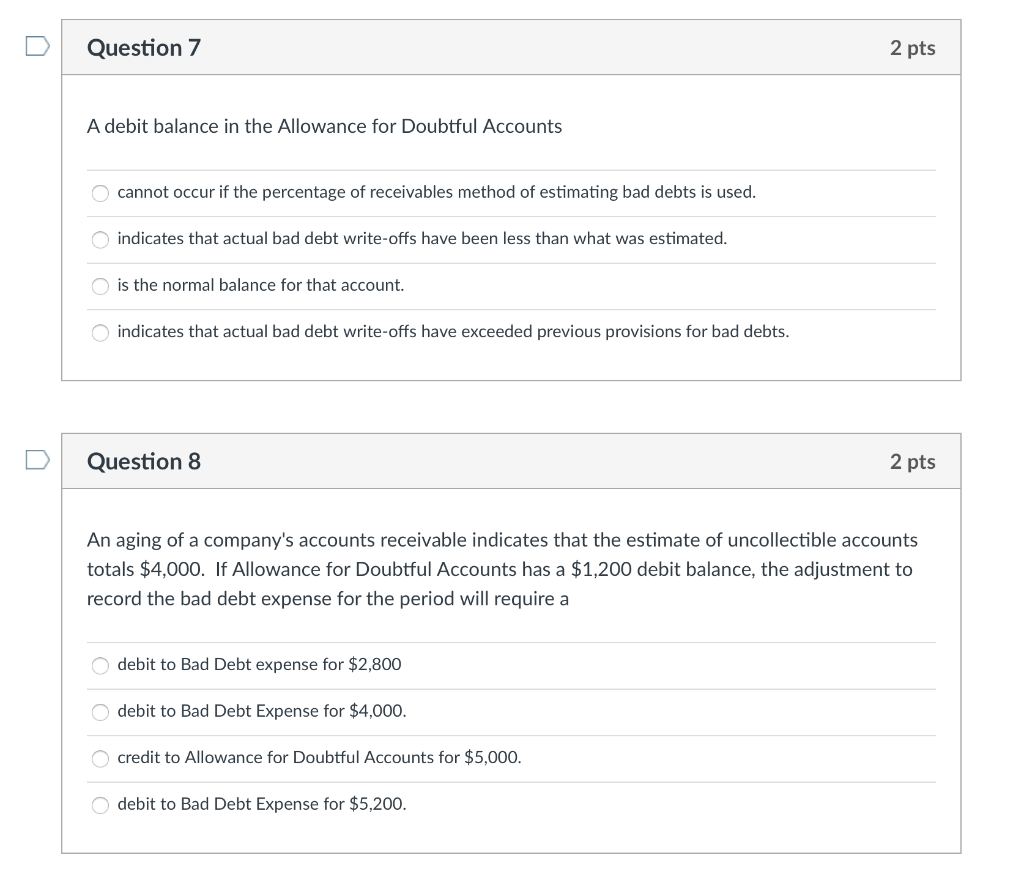The image size is (1024, 885).
Task: Click the '2 pts' label on Question 7
Action: pos(913,47)
